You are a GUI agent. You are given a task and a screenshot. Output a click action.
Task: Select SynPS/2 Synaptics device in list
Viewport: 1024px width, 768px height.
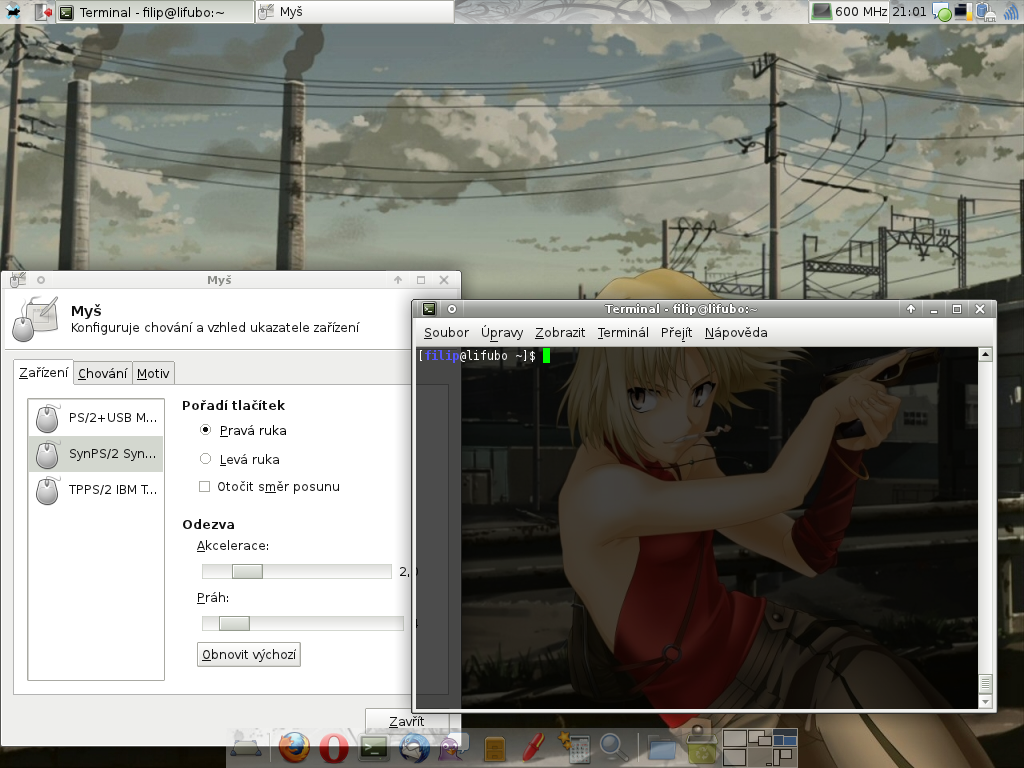(96, 454)
